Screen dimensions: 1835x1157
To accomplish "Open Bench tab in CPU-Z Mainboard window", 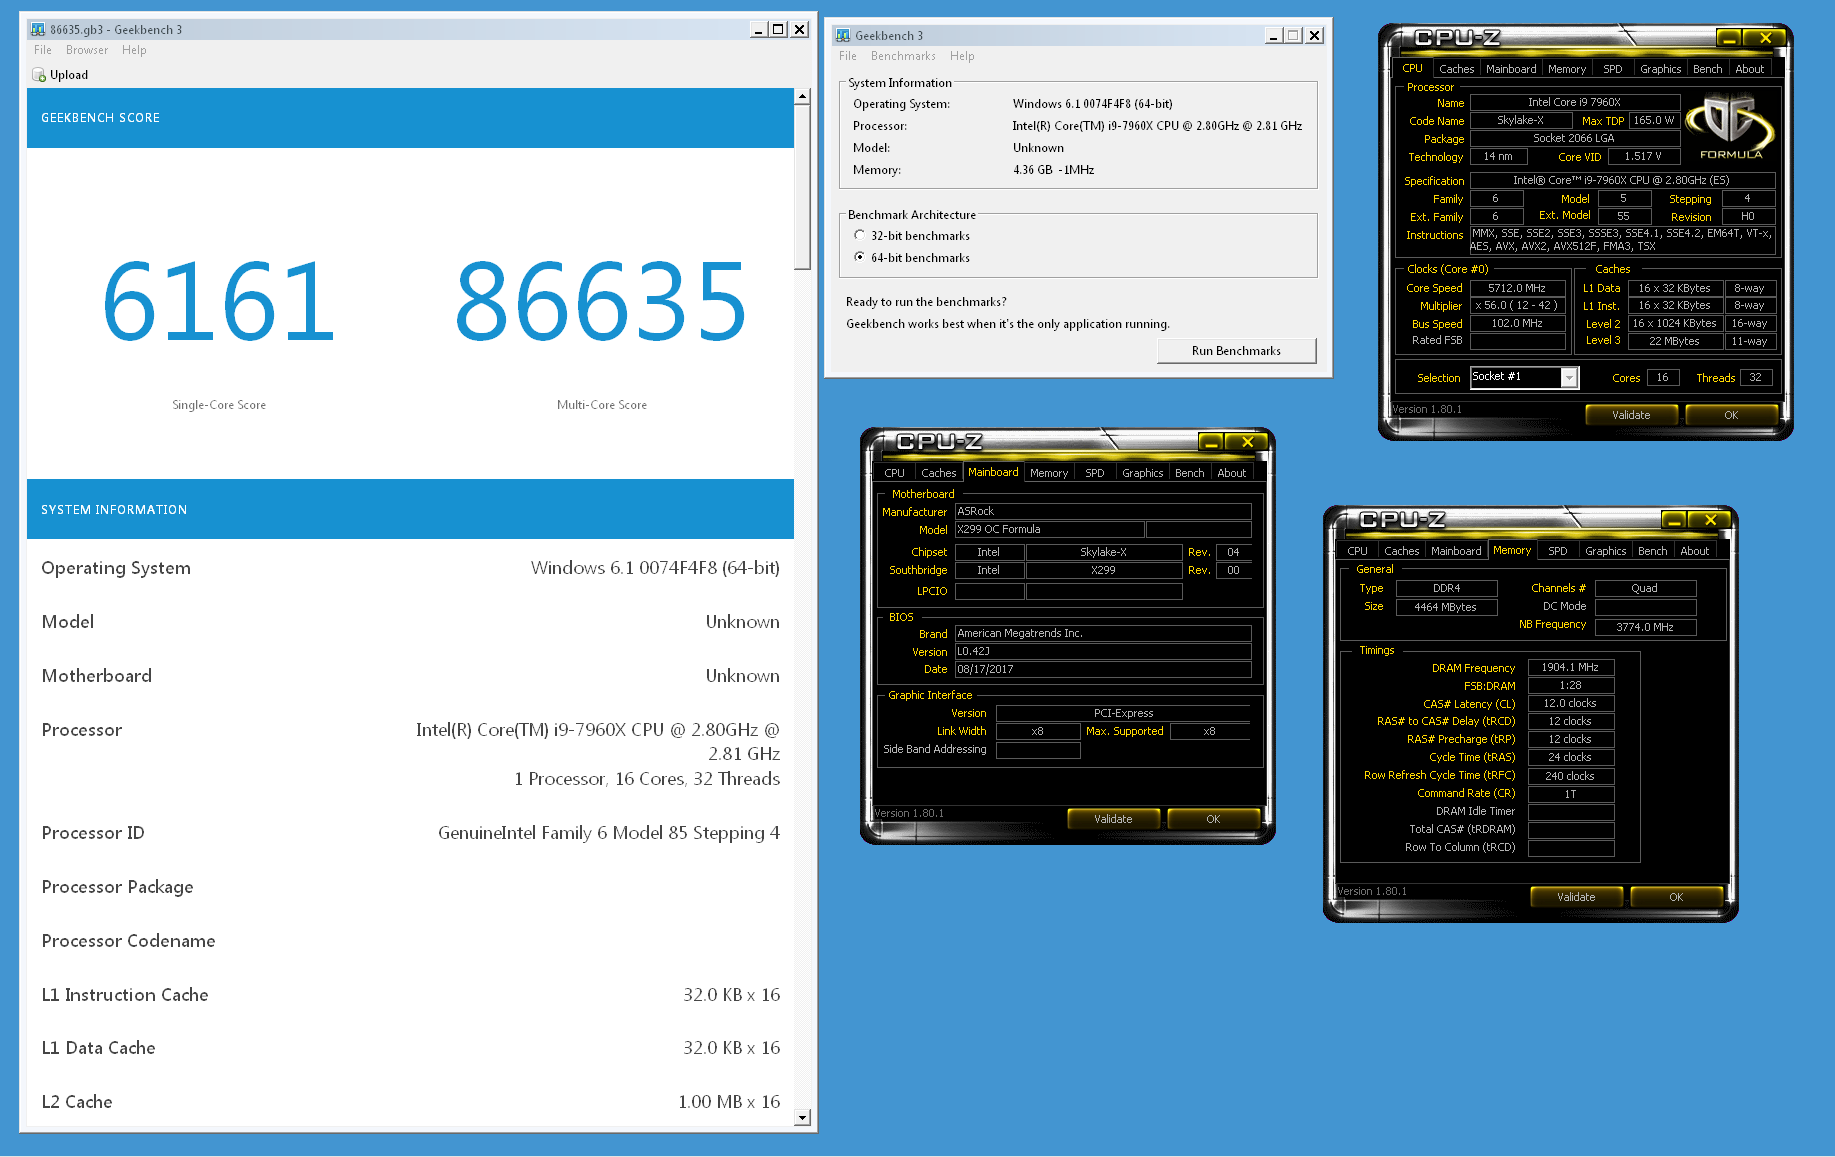I will tap(1190, 473).
